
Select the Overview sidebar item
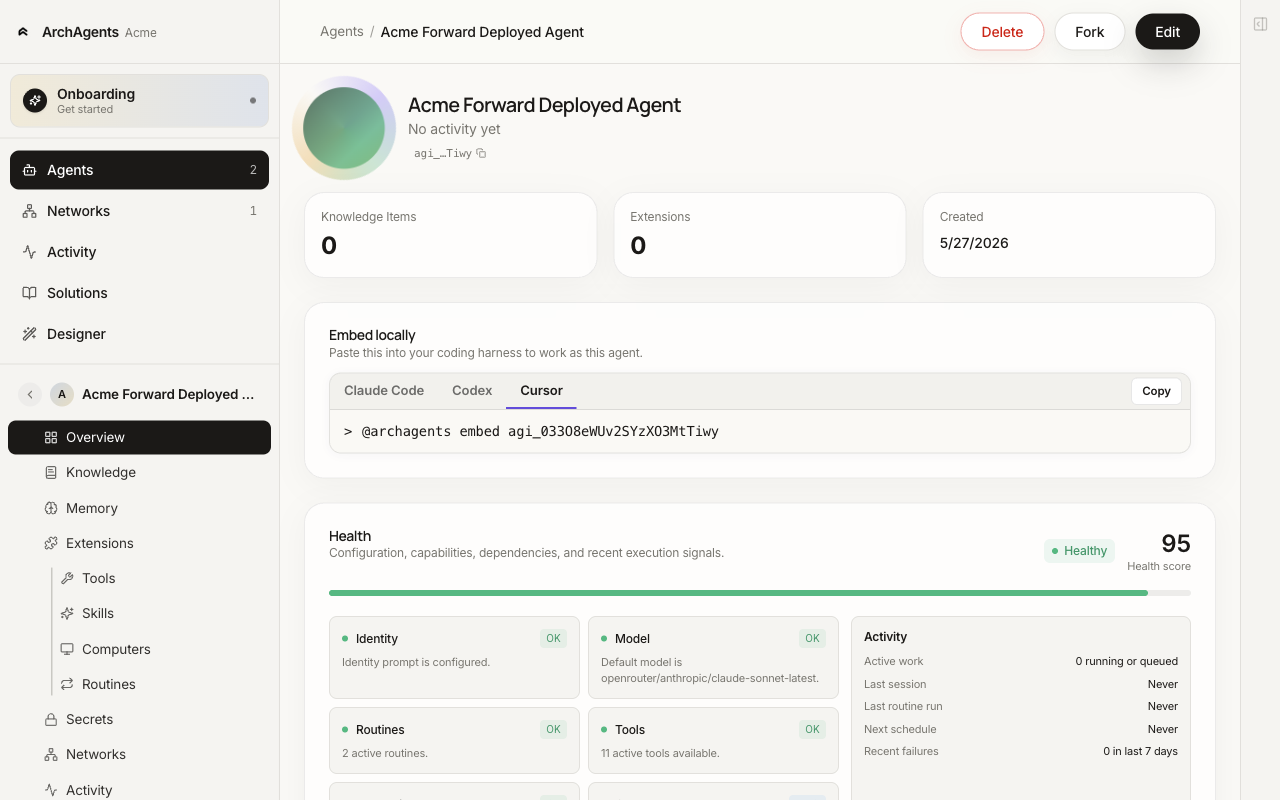[139, 437]
